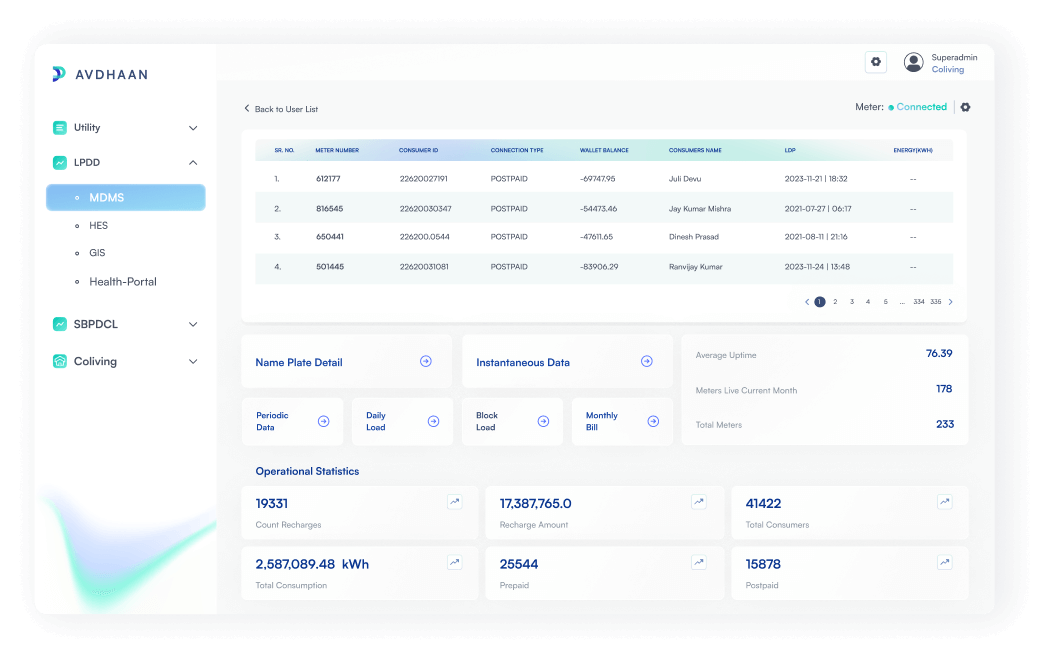The height and width of the screenshot is (659, 1049).
Task: Click the gear icon beside Meter Connected status
Action: [x=965, y=106]
